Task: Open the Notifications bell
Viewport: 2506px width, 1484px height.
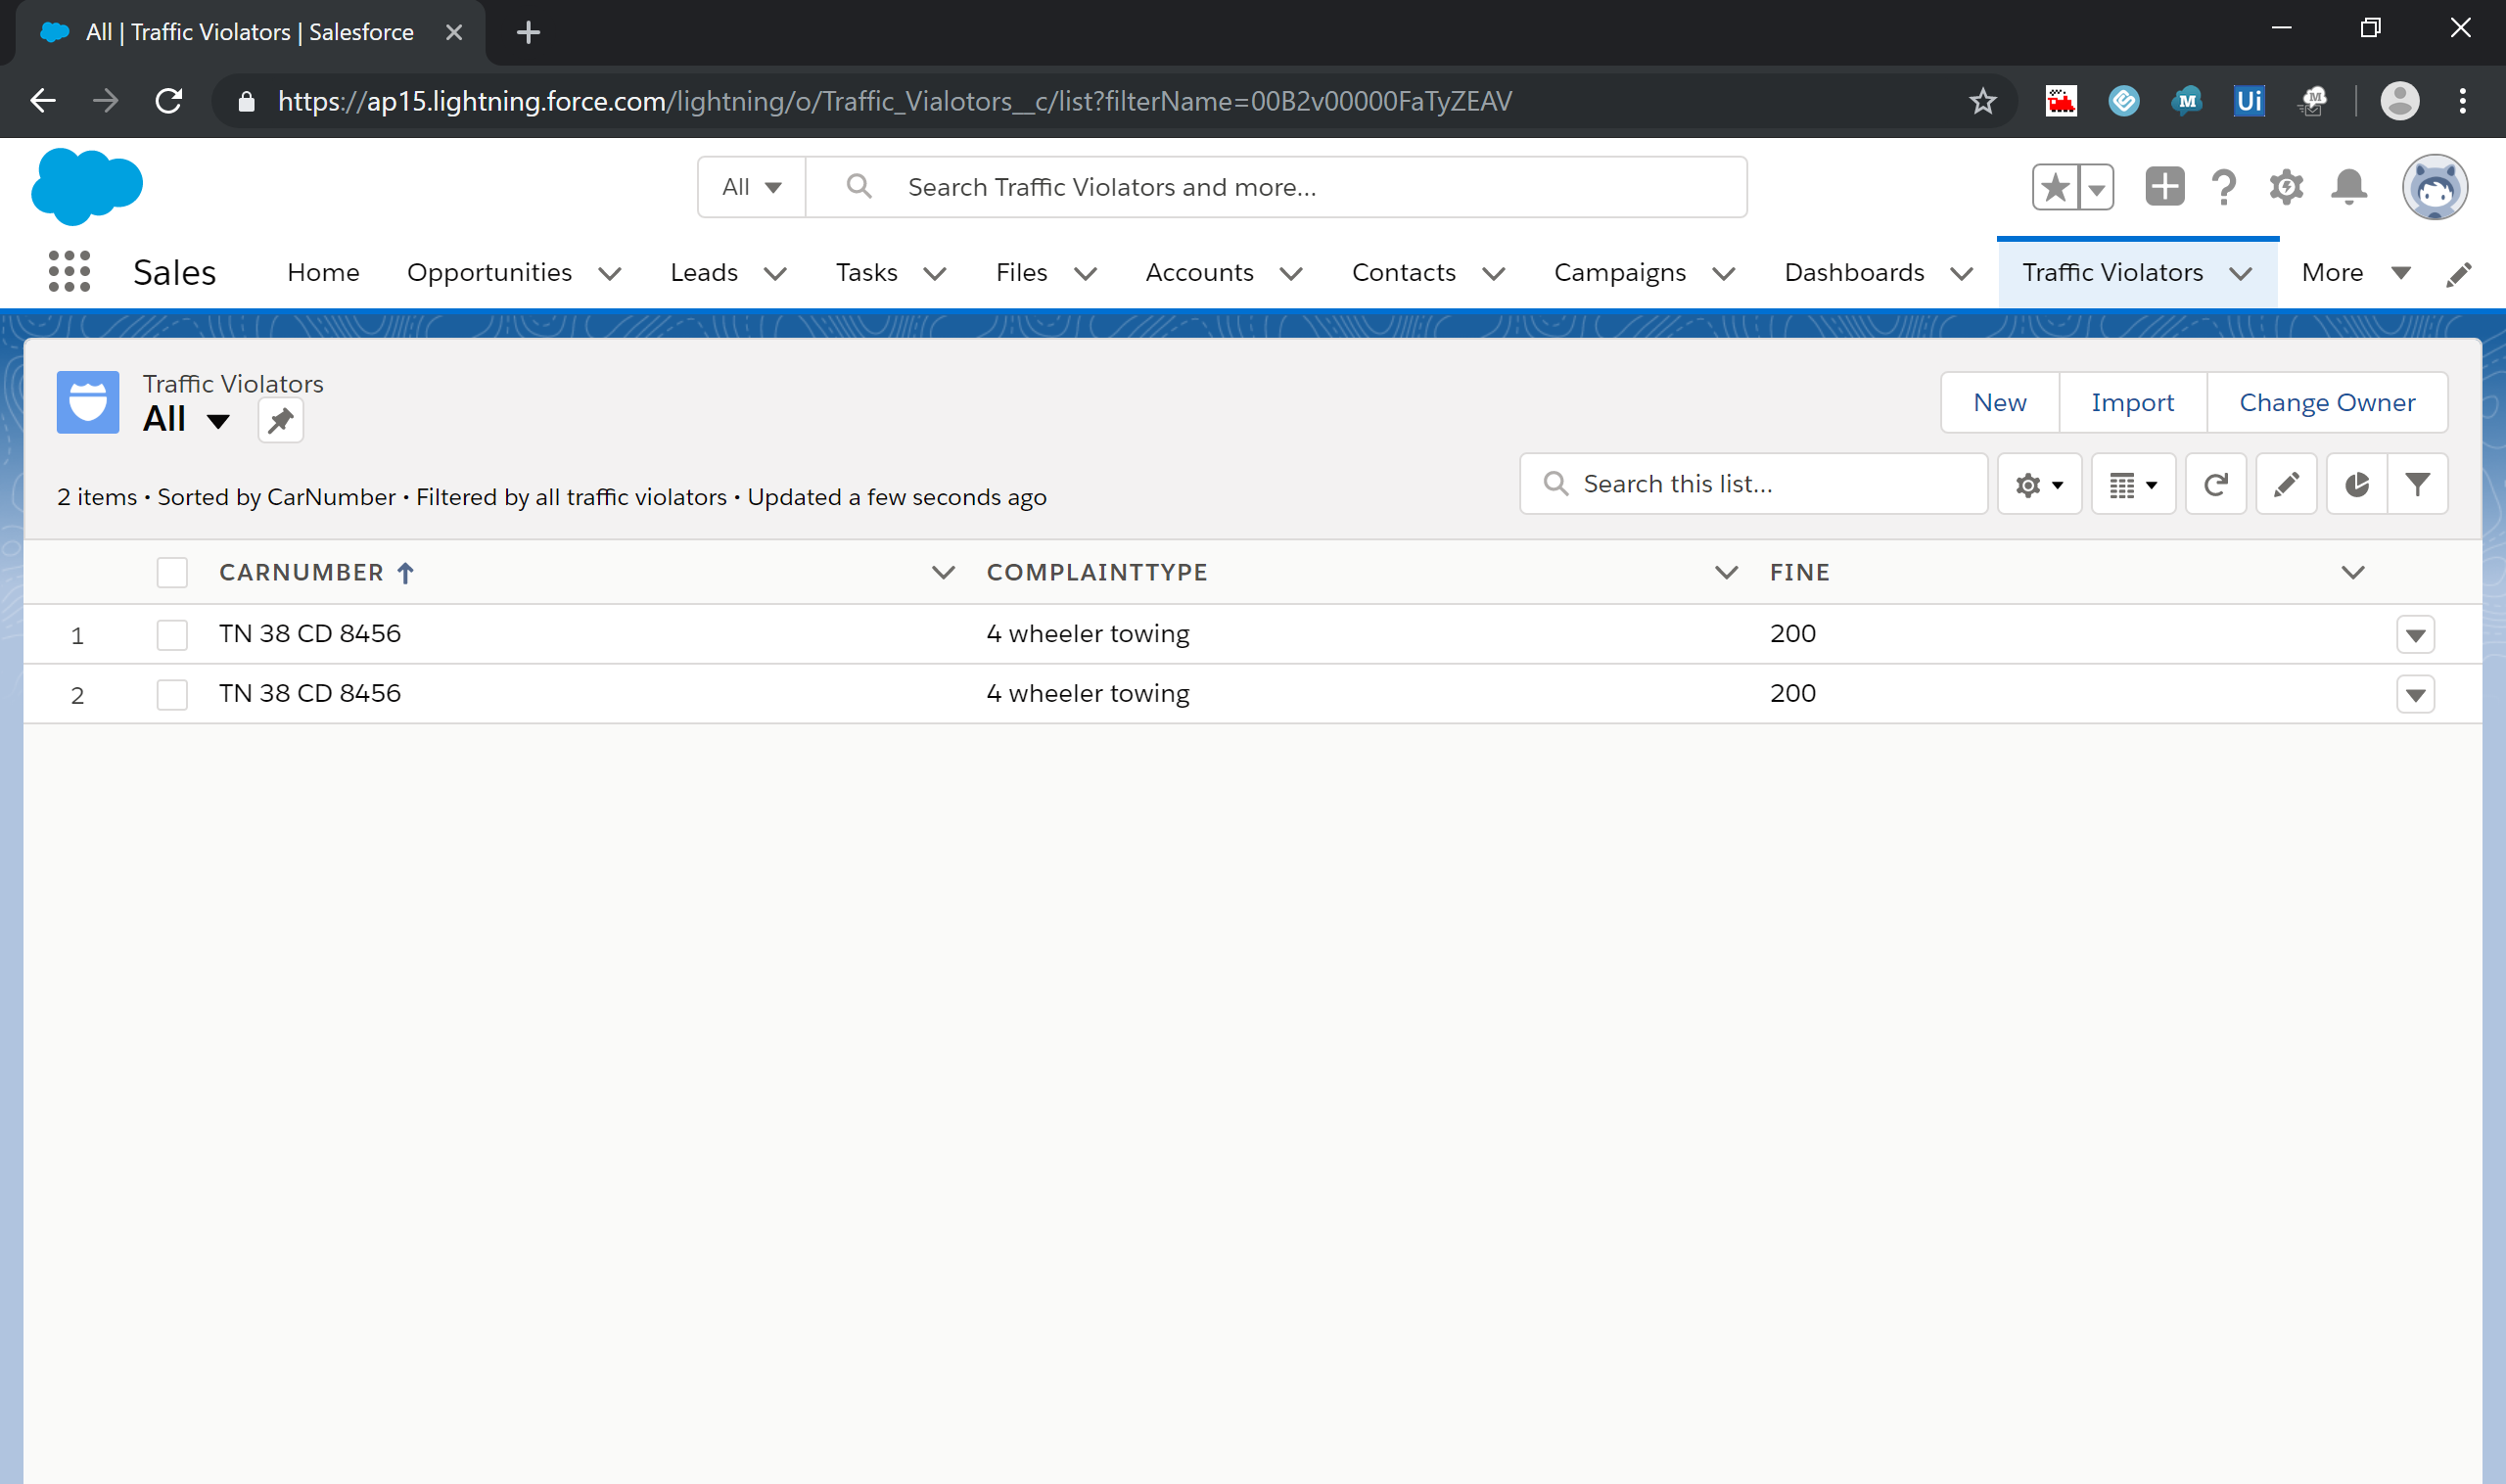Action: click(2348, 187)
